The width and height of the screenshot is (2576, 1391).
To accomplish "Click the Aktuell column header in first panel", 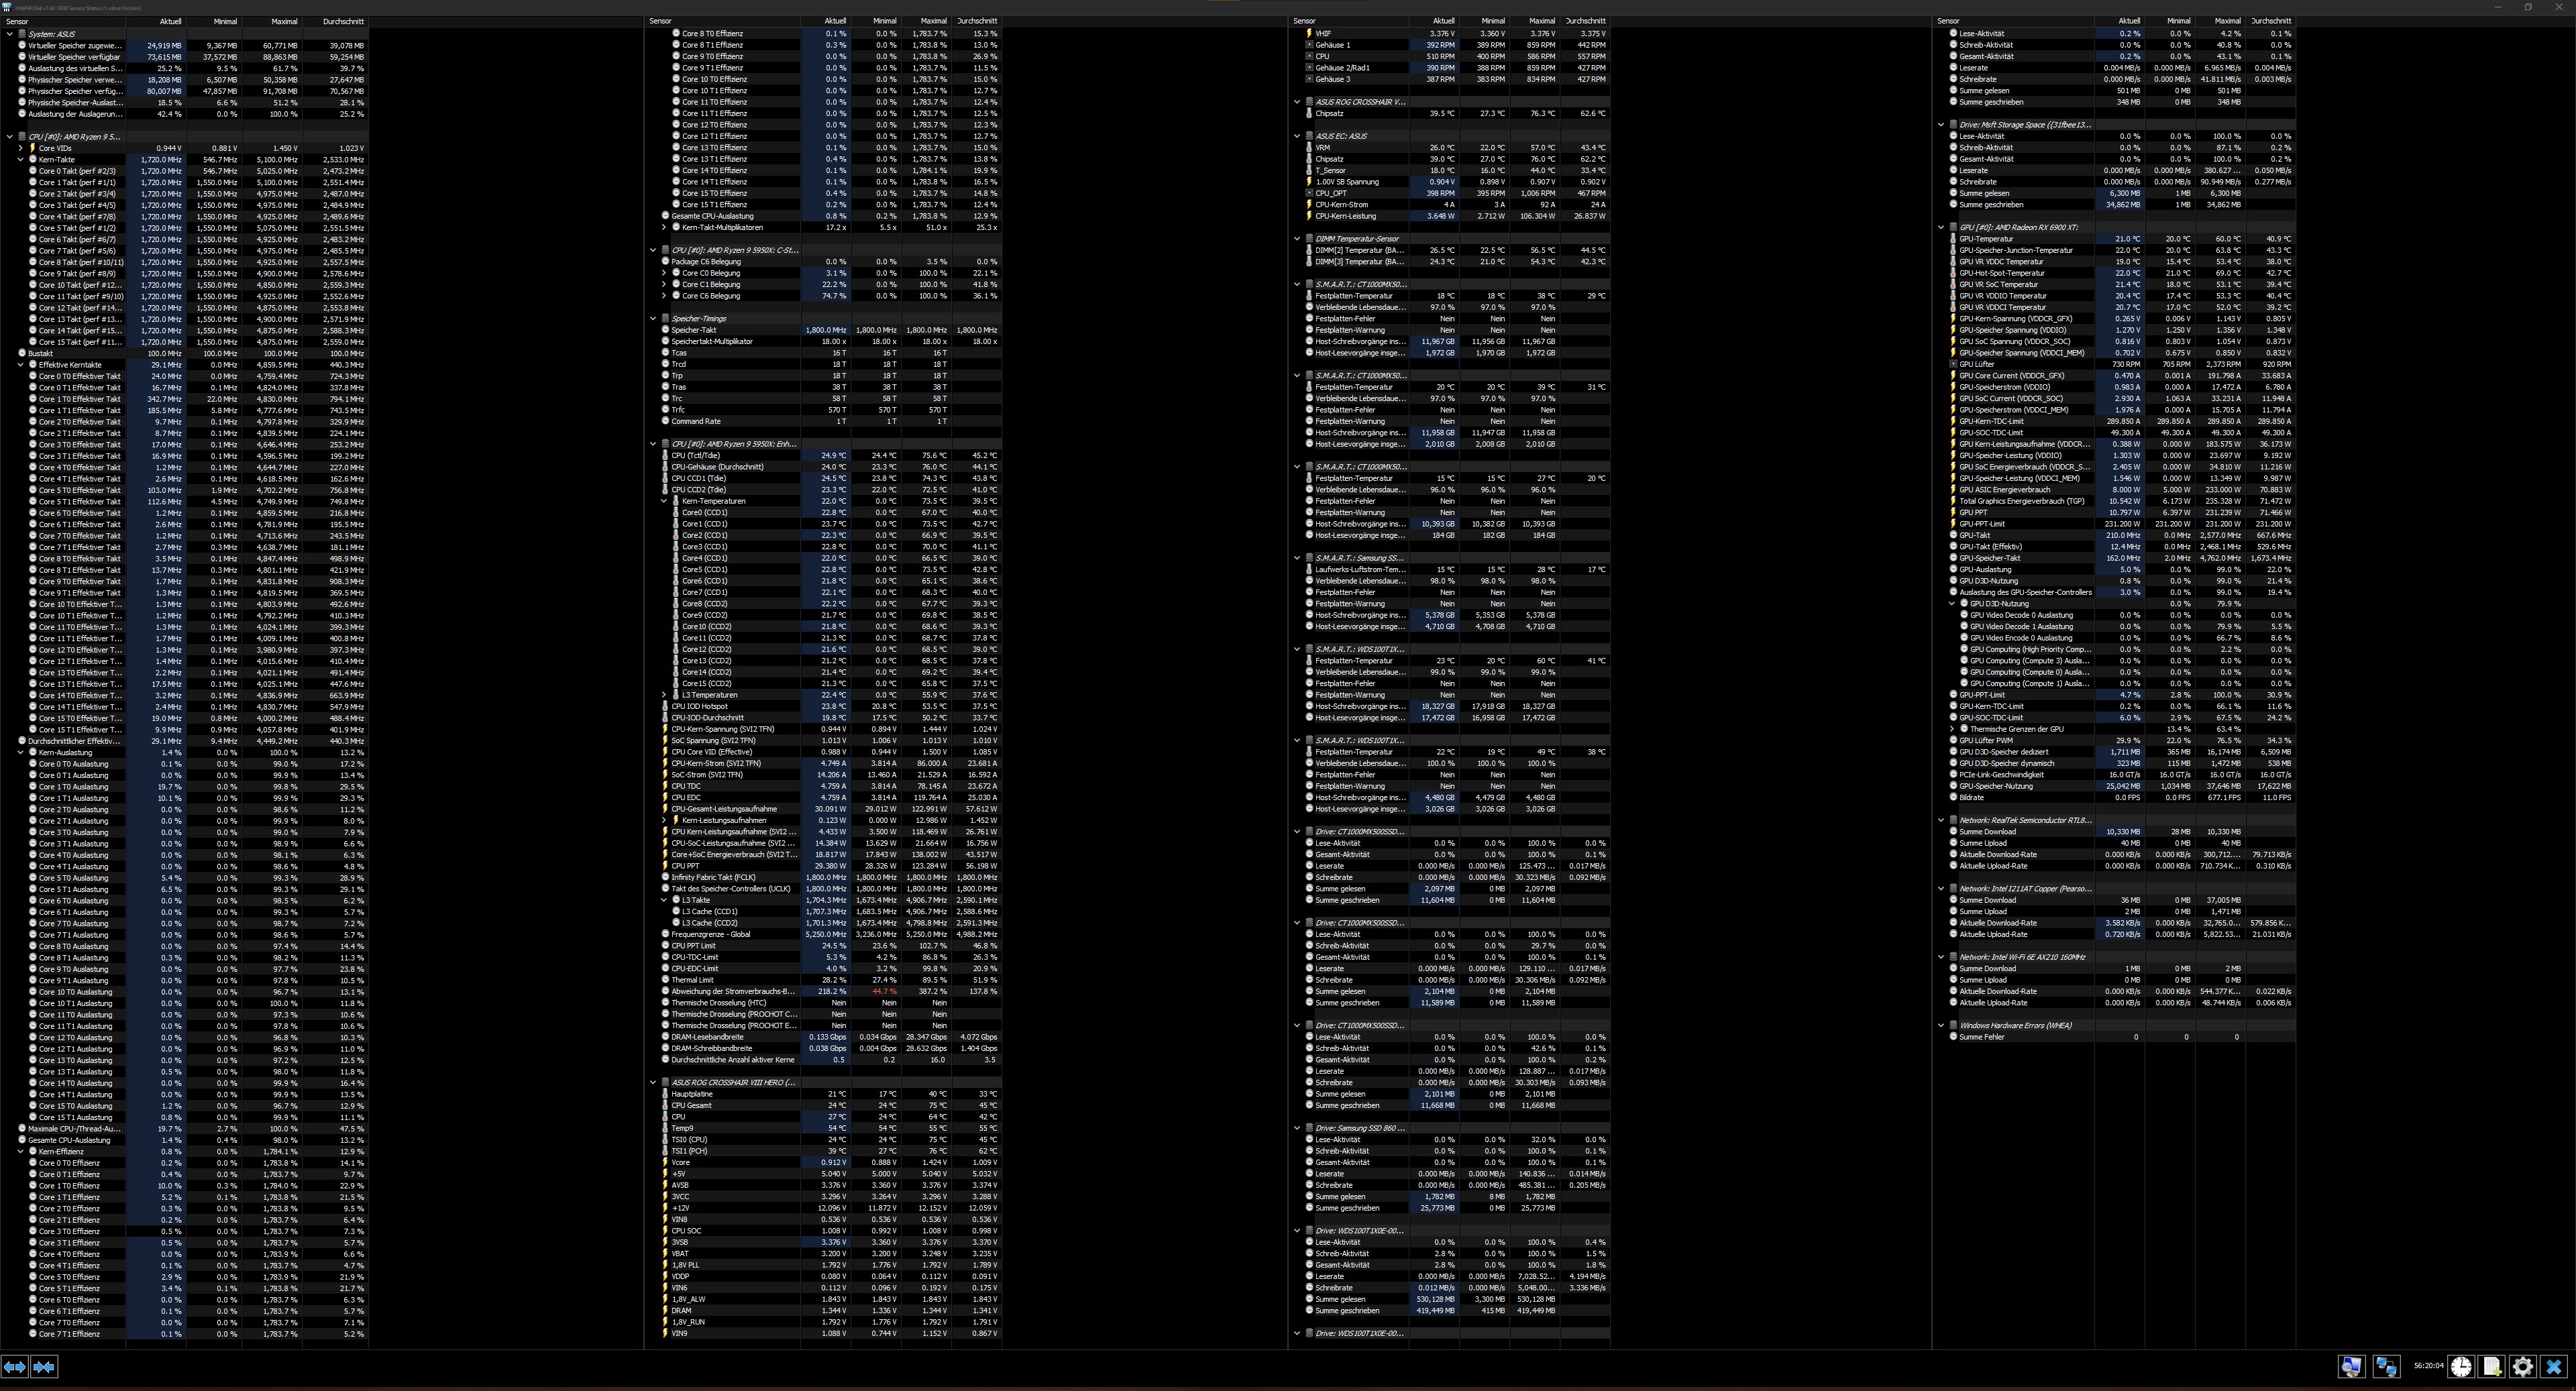I will 170,21.
